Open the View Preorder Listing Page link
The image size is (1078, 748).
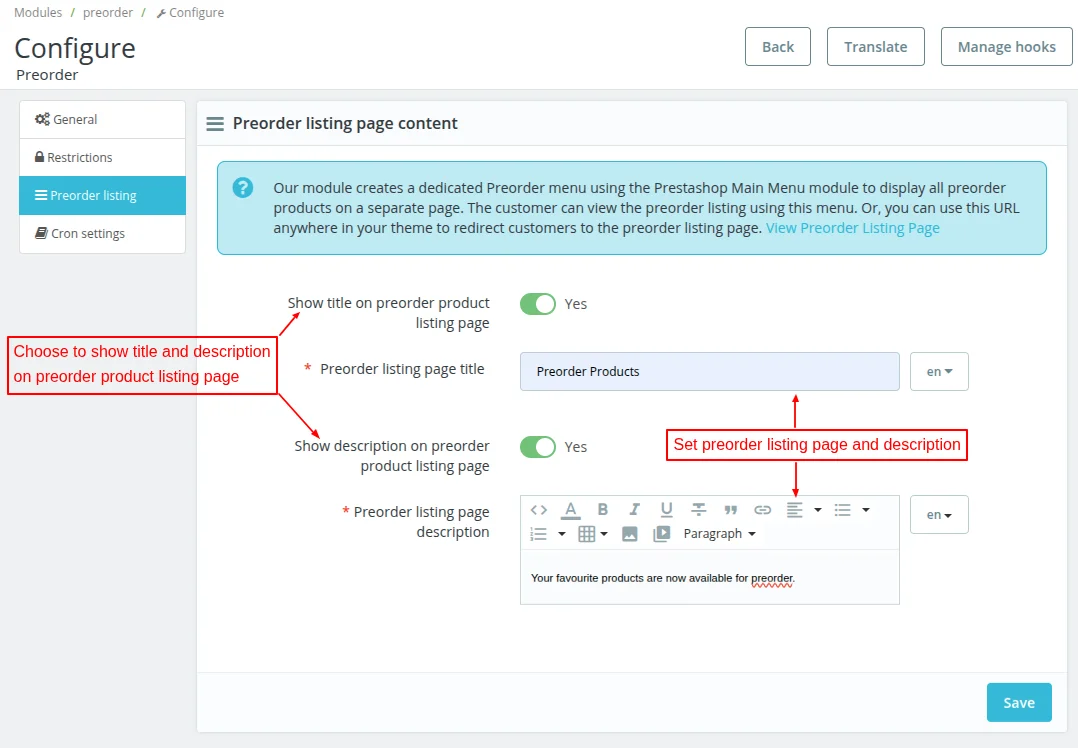(x=853, y=228)
